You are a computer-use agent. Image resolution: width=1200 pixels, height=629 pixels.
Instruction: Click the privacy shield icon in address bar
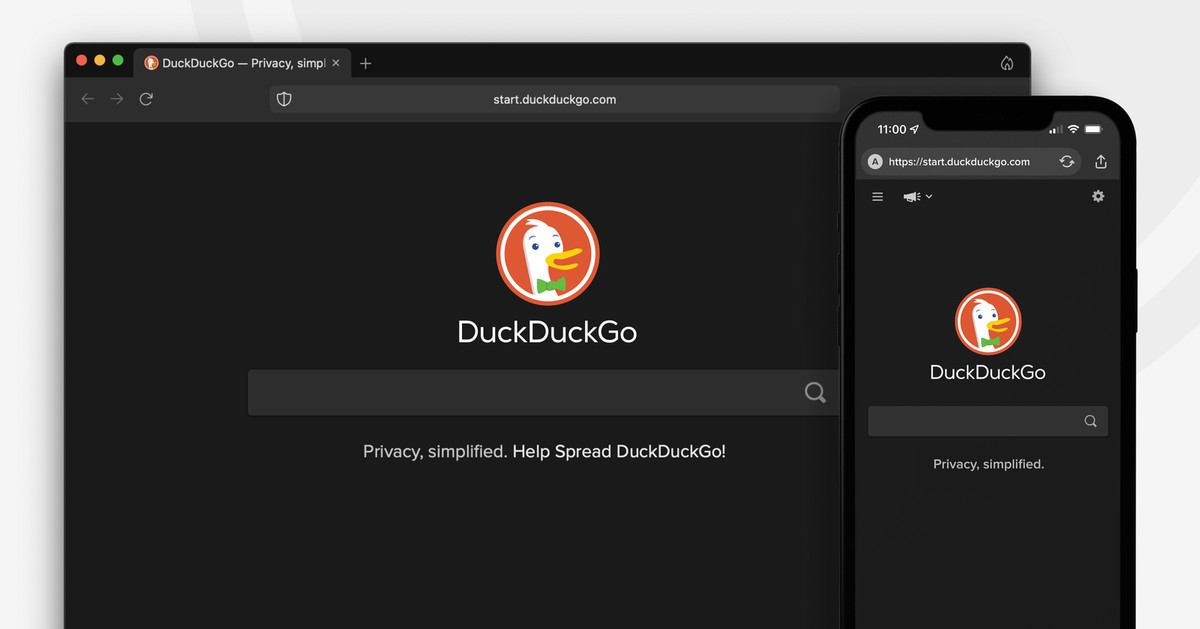pos(284,99)
